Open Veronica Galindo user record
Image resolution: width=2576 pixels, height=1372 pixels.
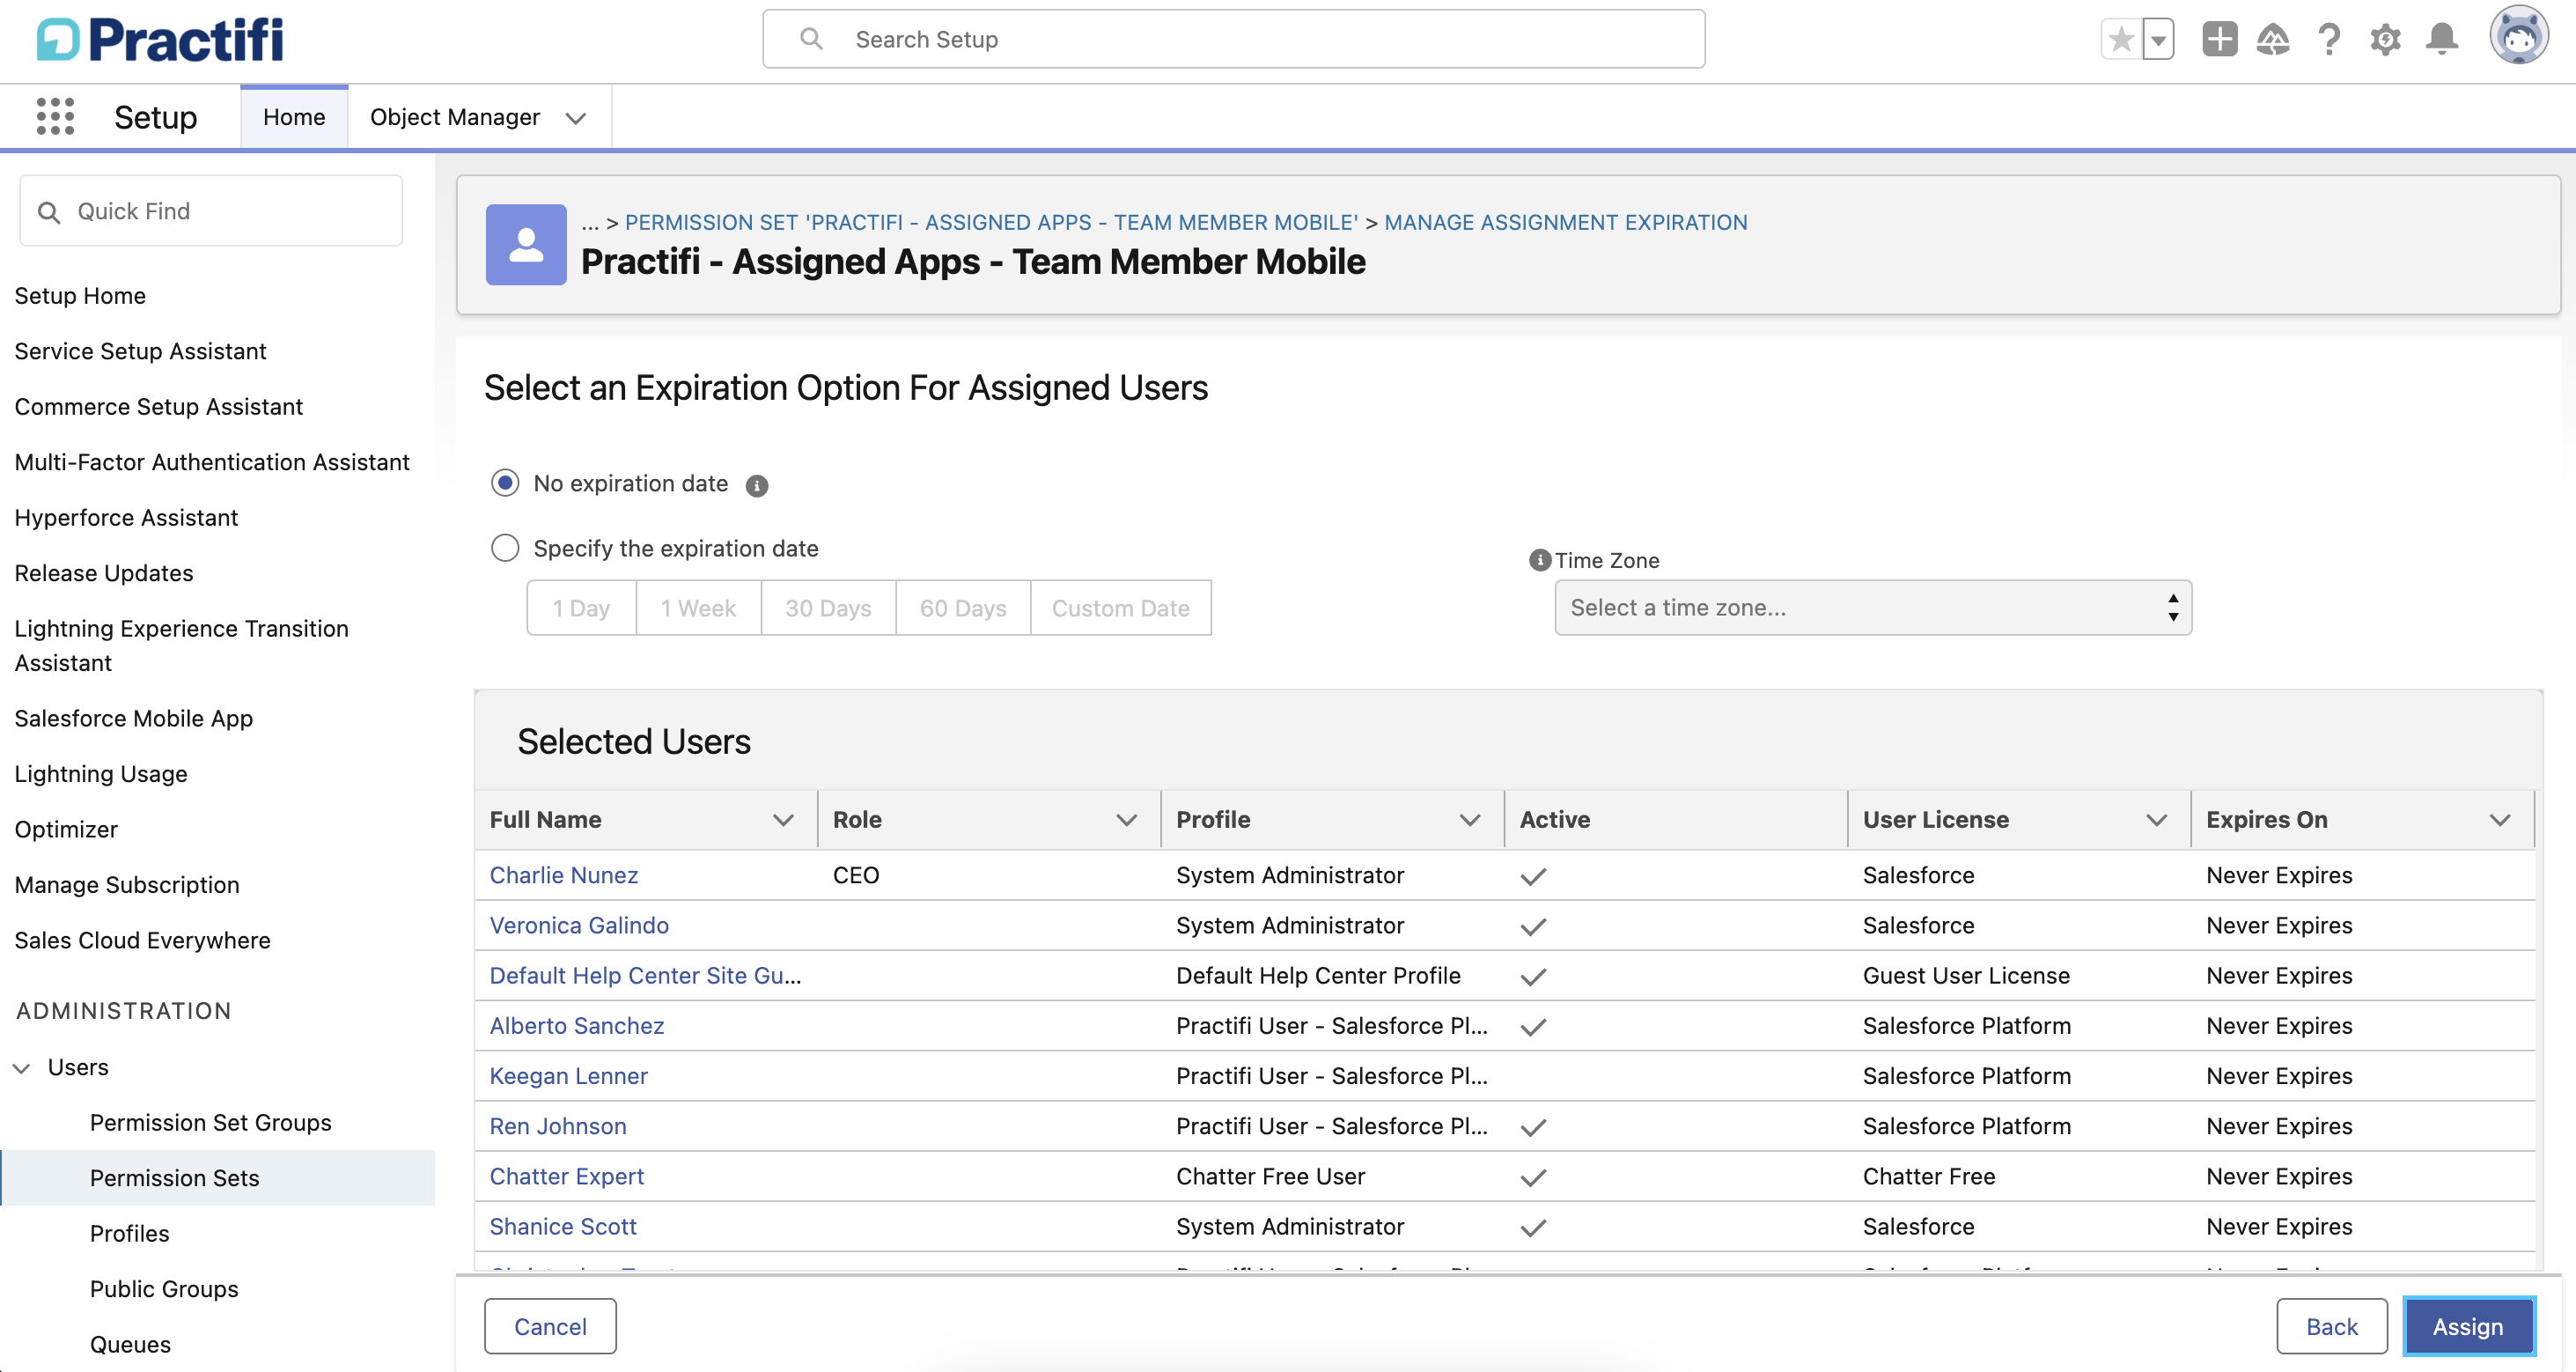pos(579,925)
